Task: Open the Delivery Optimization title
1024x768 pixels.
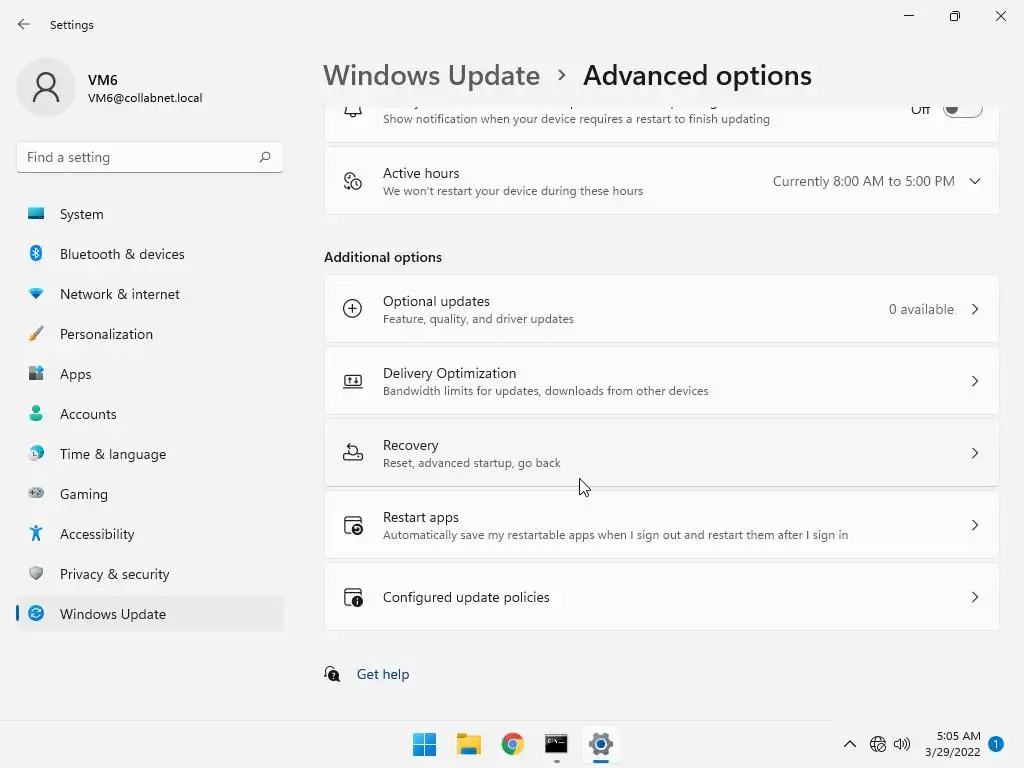Action: pyautogui.click(x=449, y=373)
